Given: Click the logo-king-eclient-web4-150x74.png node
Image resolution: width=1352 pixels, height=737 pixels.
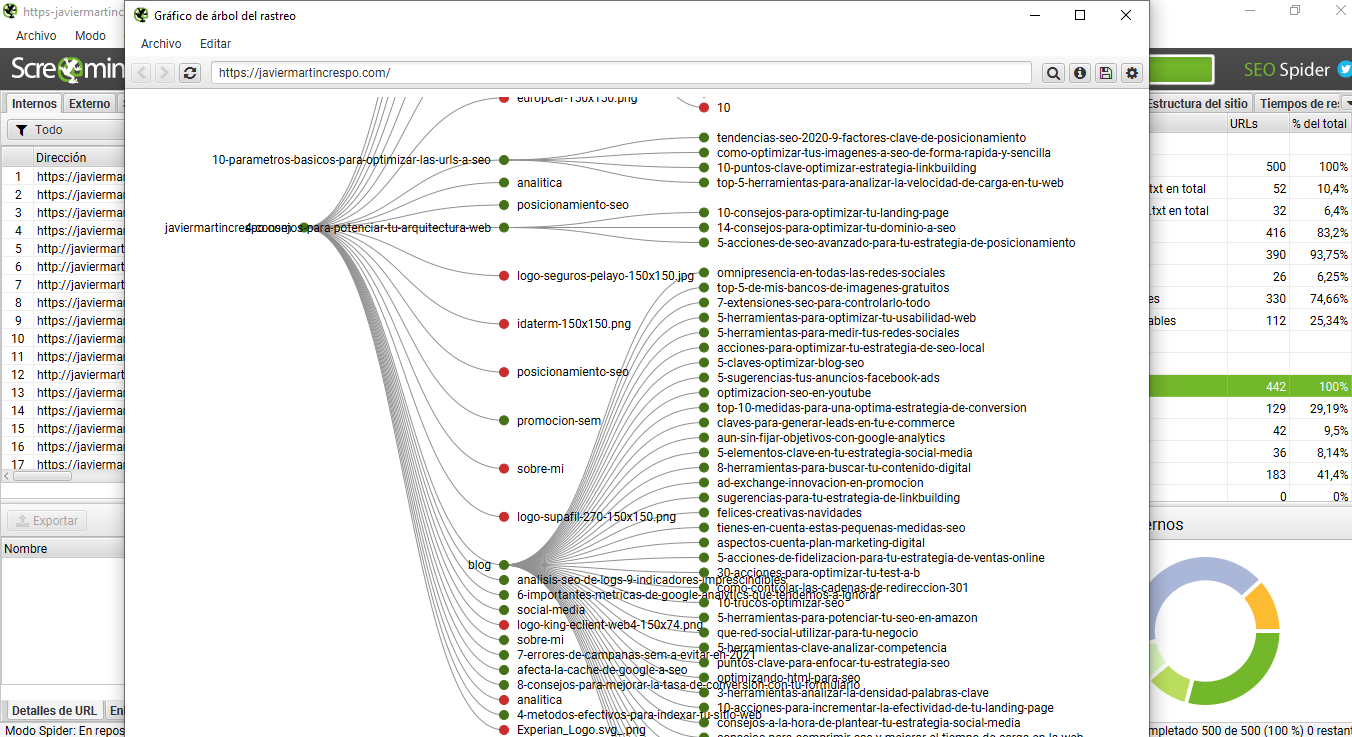Looking at the screenshot, I should [505, 625].
